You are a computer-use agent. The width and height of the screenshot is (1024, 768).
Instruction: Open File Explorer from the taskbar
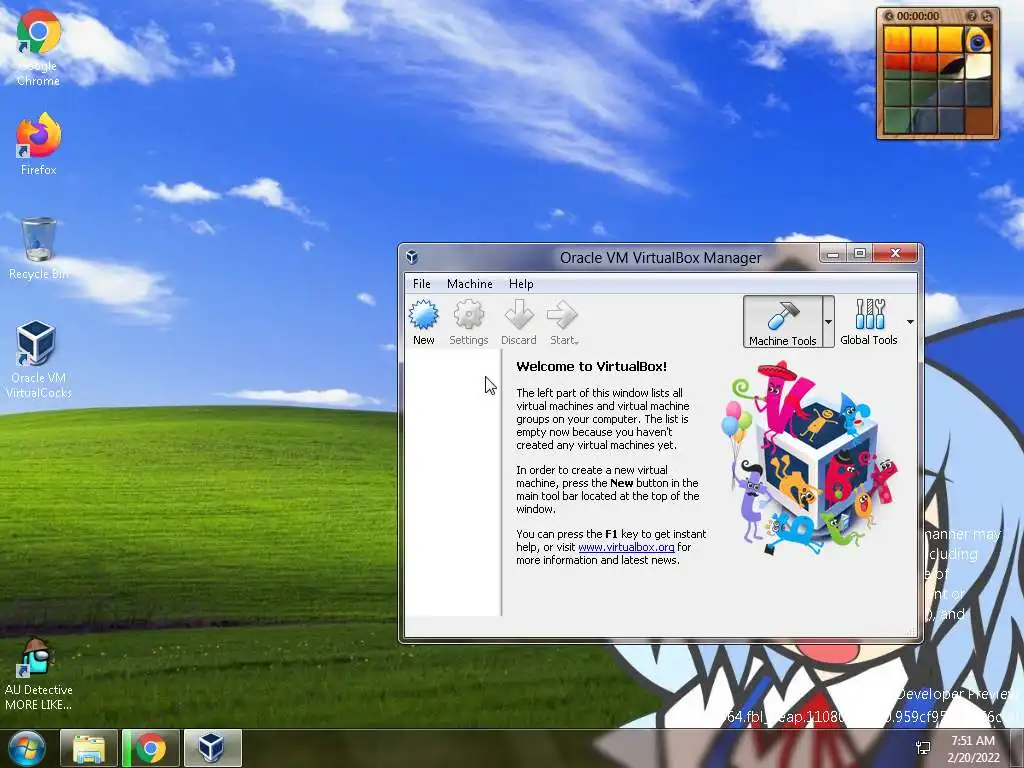point(89,748)
